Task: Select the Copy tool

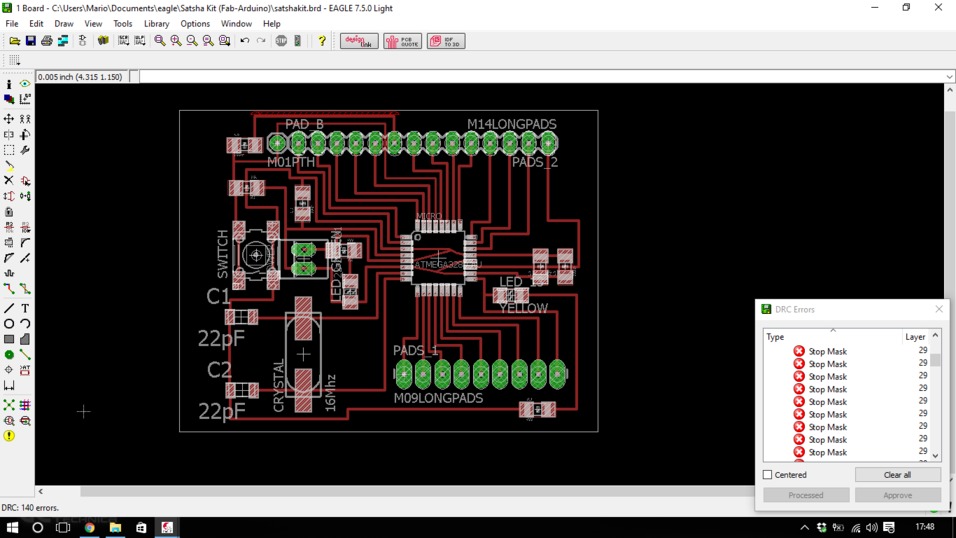Action: coord(25,119)
